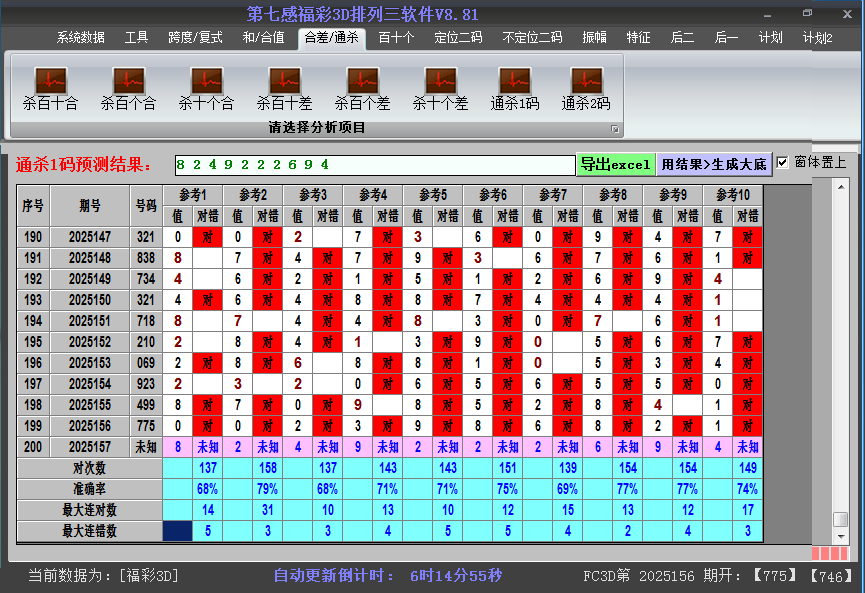Click the 序号 column header
Viewport: 865px width, 593px height.
33,206
